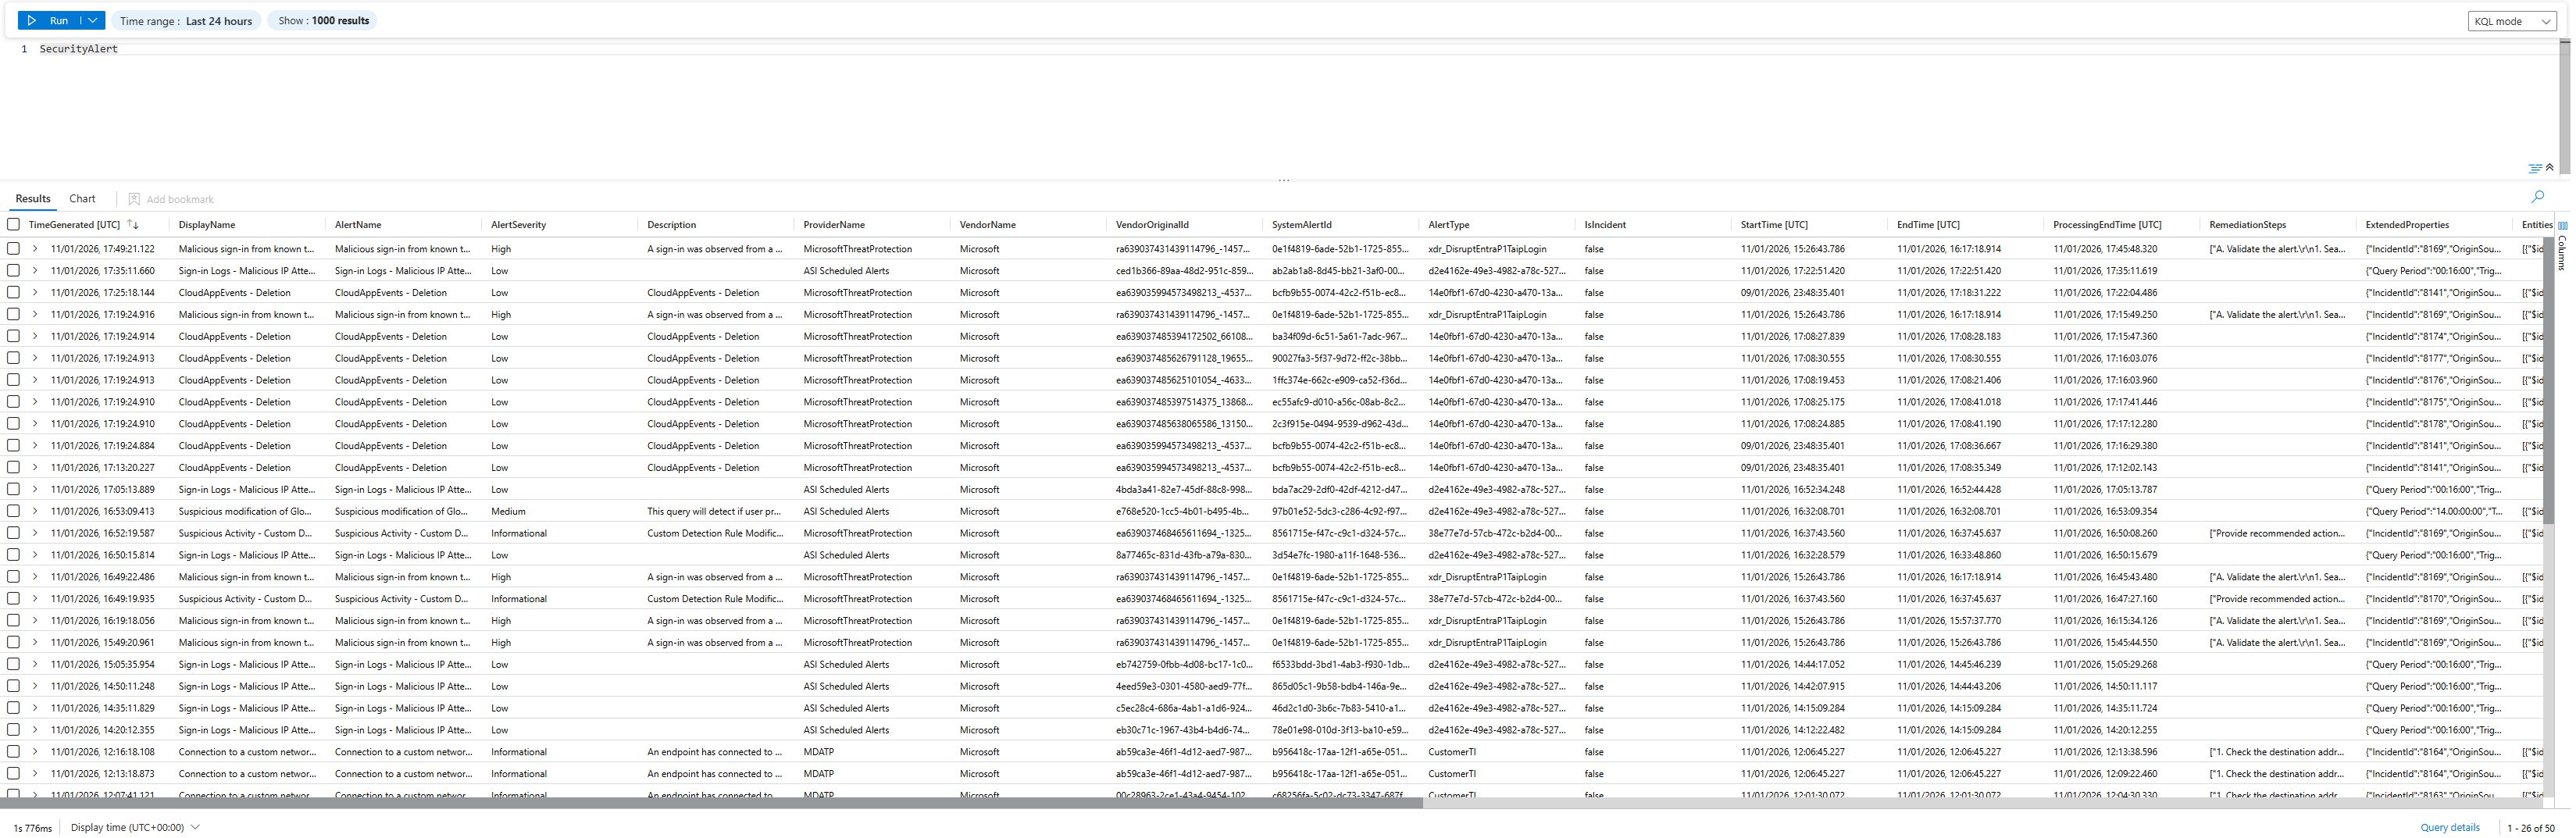2576x838 pixels.
Task: Open the KQL mode dropdown
Action: (x=2510, y=21)
